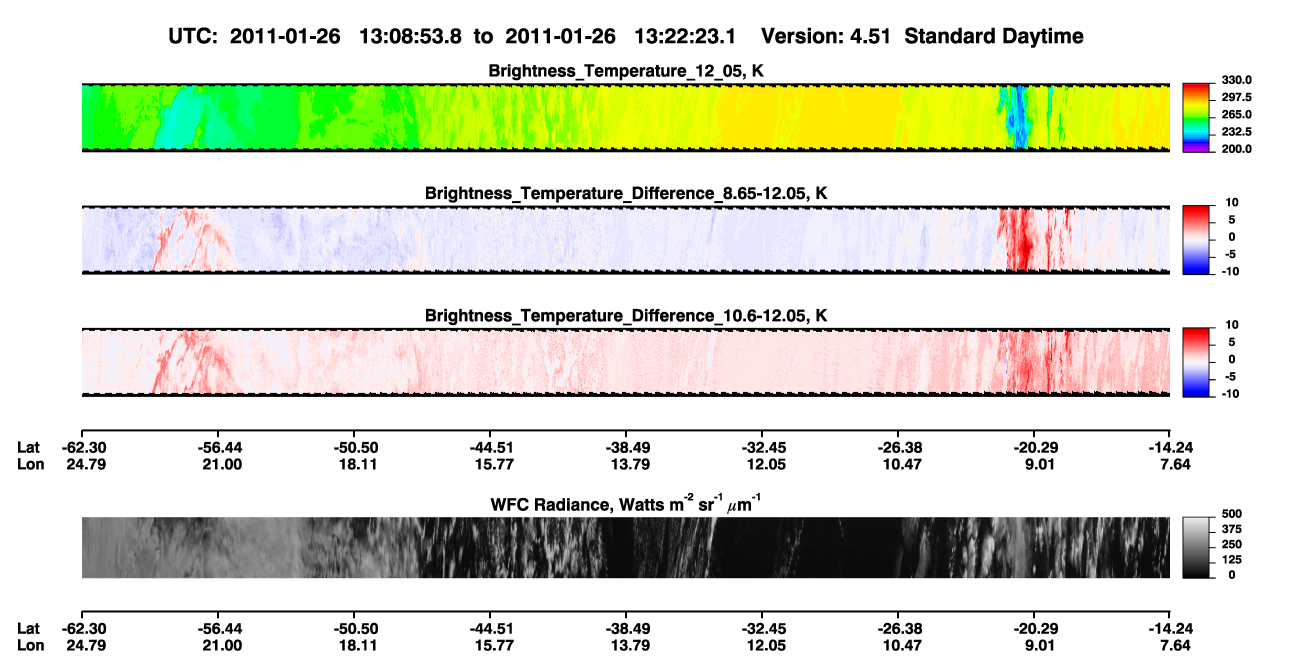Select the 10.6-12.05 difference image strip
This screenshot has height=667, width=1300.
coord(625,362)
